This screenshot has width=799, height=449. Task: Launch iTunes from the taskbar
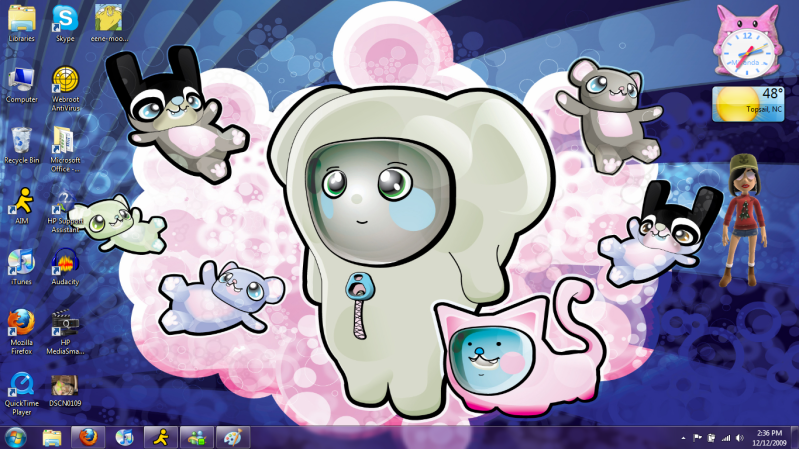124,437
